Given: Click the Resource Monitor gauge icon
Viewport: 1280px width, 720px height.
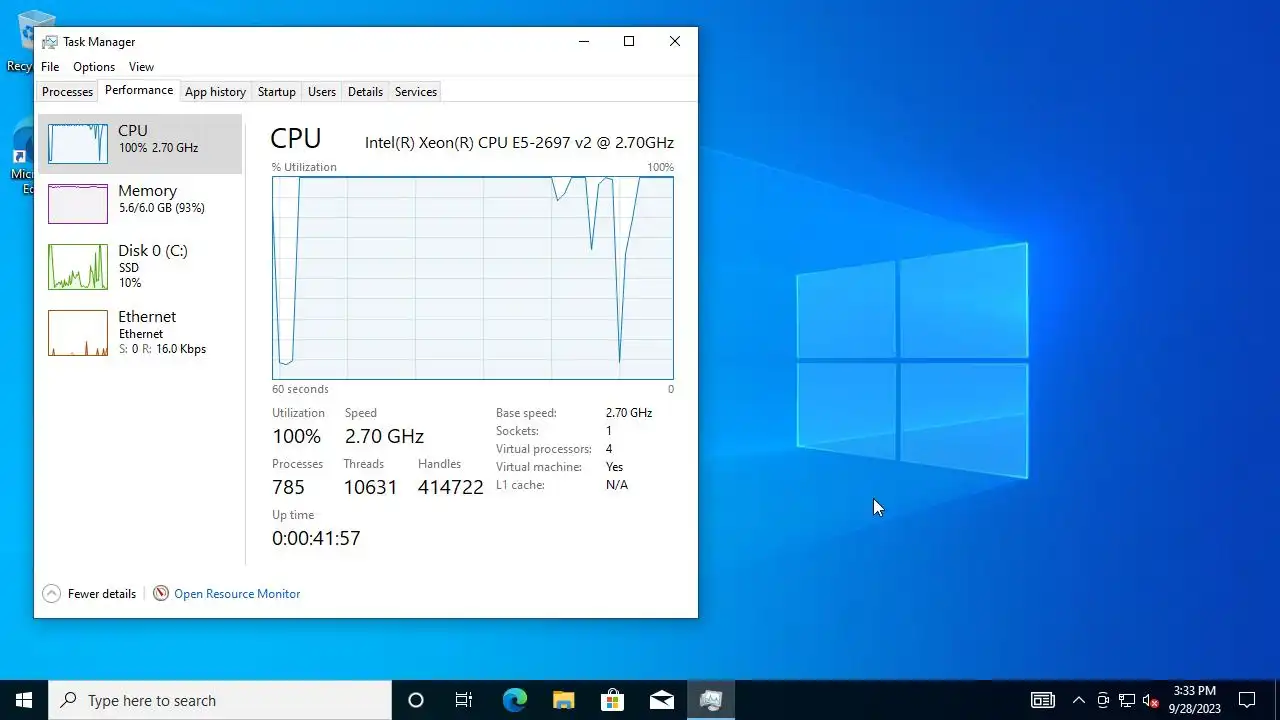Looking at the screenshot, I should point(161,594).
